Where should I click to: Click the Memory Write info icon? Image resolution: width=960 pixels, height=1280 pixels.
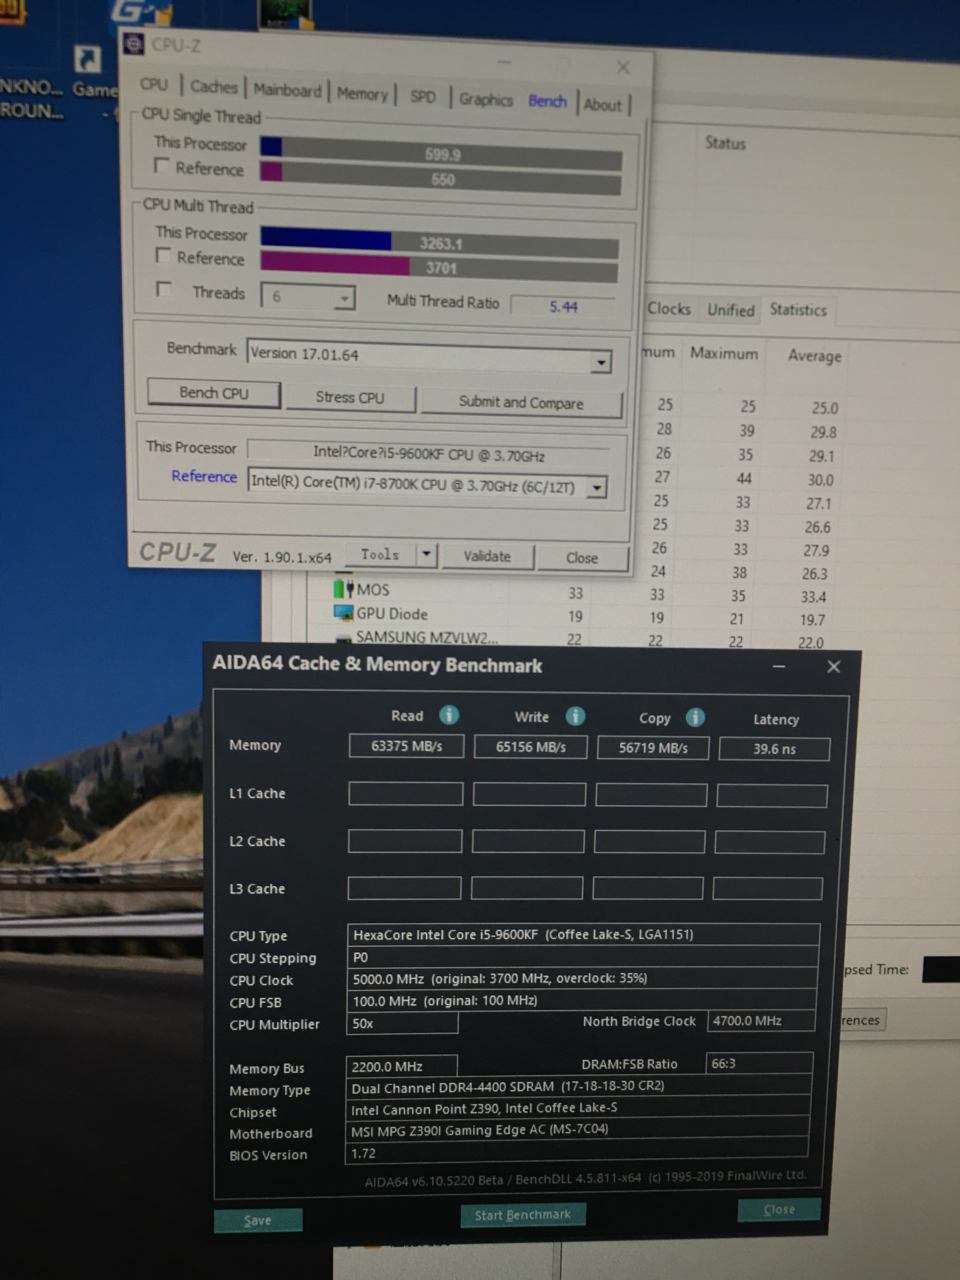tap(575, 716)
